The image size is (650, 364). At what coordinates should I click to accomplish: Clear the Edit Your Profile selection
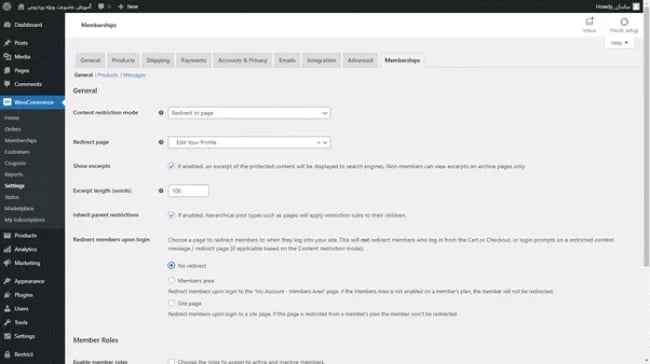(318, 142)
